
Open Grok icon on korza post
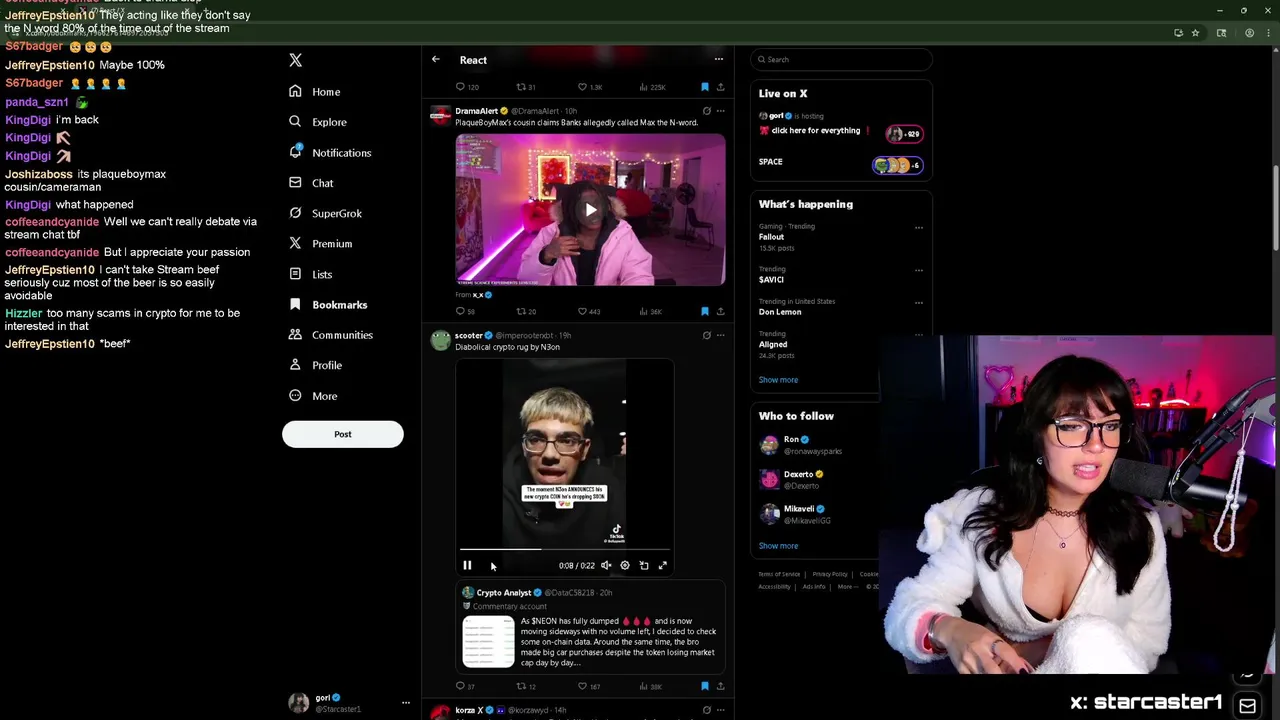click(x=706, y=710)
